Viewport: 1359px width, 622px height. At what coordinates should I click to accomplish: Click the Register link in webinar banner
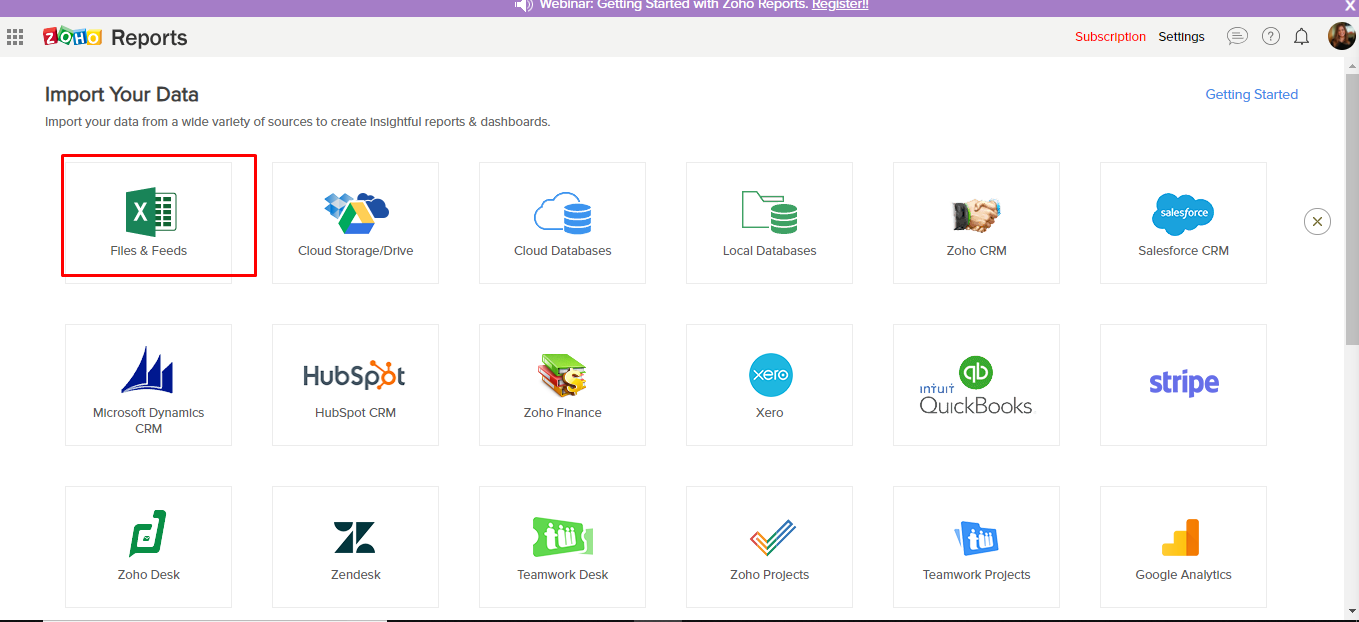(840, 5)
